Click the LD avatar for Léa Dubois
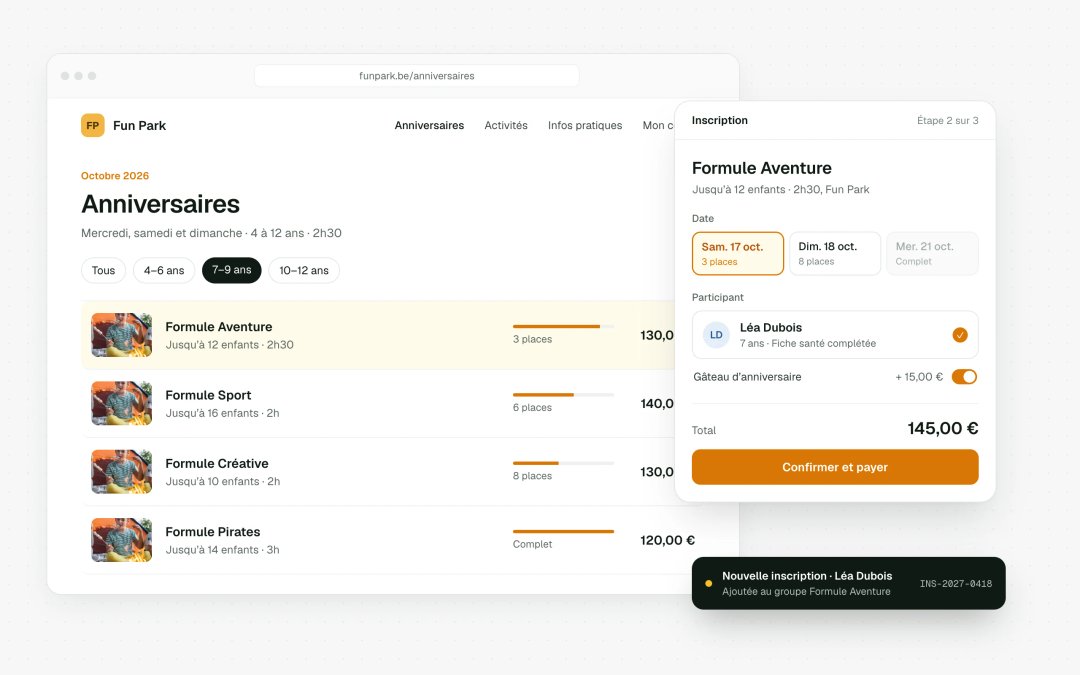The image size is (1080, 675). [716, 335]
